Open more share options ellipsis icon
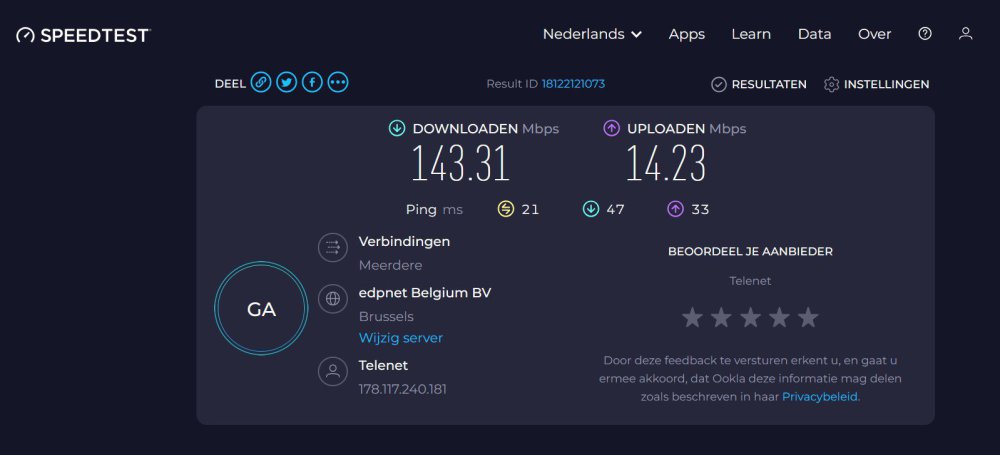The height and width of the screenshot is (455, 1000). [x=338, y=83]
